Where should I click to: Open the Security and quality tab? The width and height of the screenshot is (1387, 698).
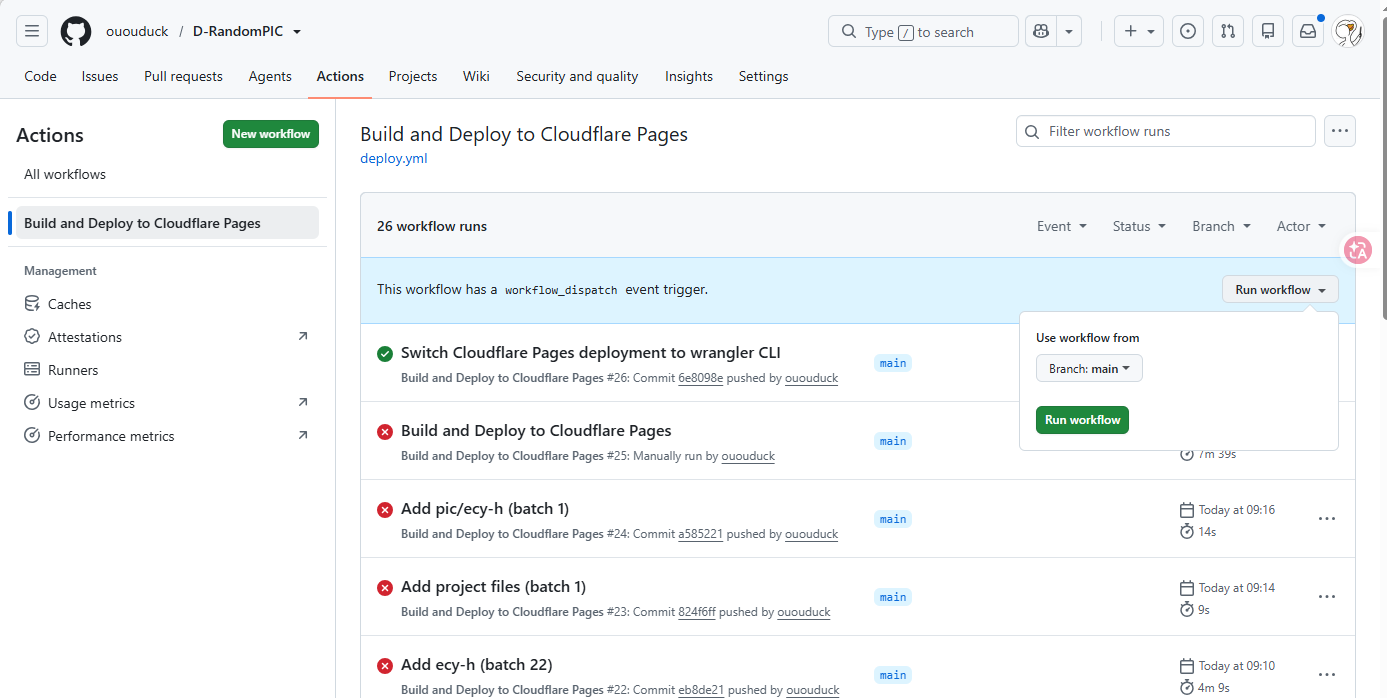click(577, 76)
